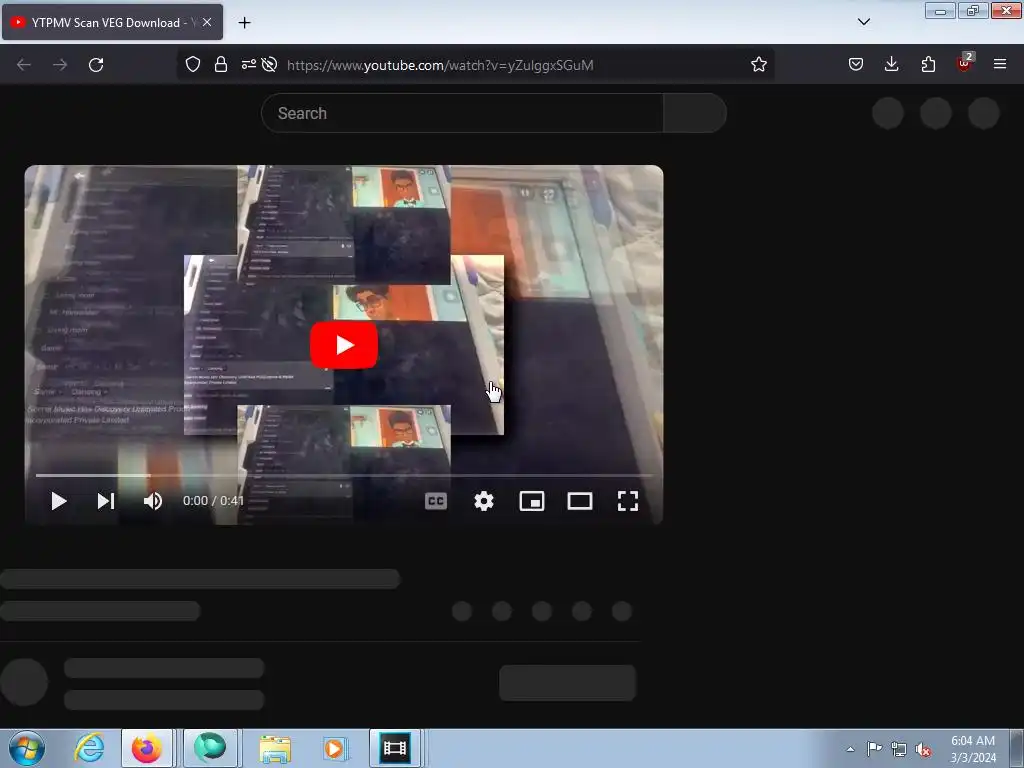Click the YouTube Search field
This screenshot has height=768, width=1024.
pyautogui.click(x=462, y=113)
